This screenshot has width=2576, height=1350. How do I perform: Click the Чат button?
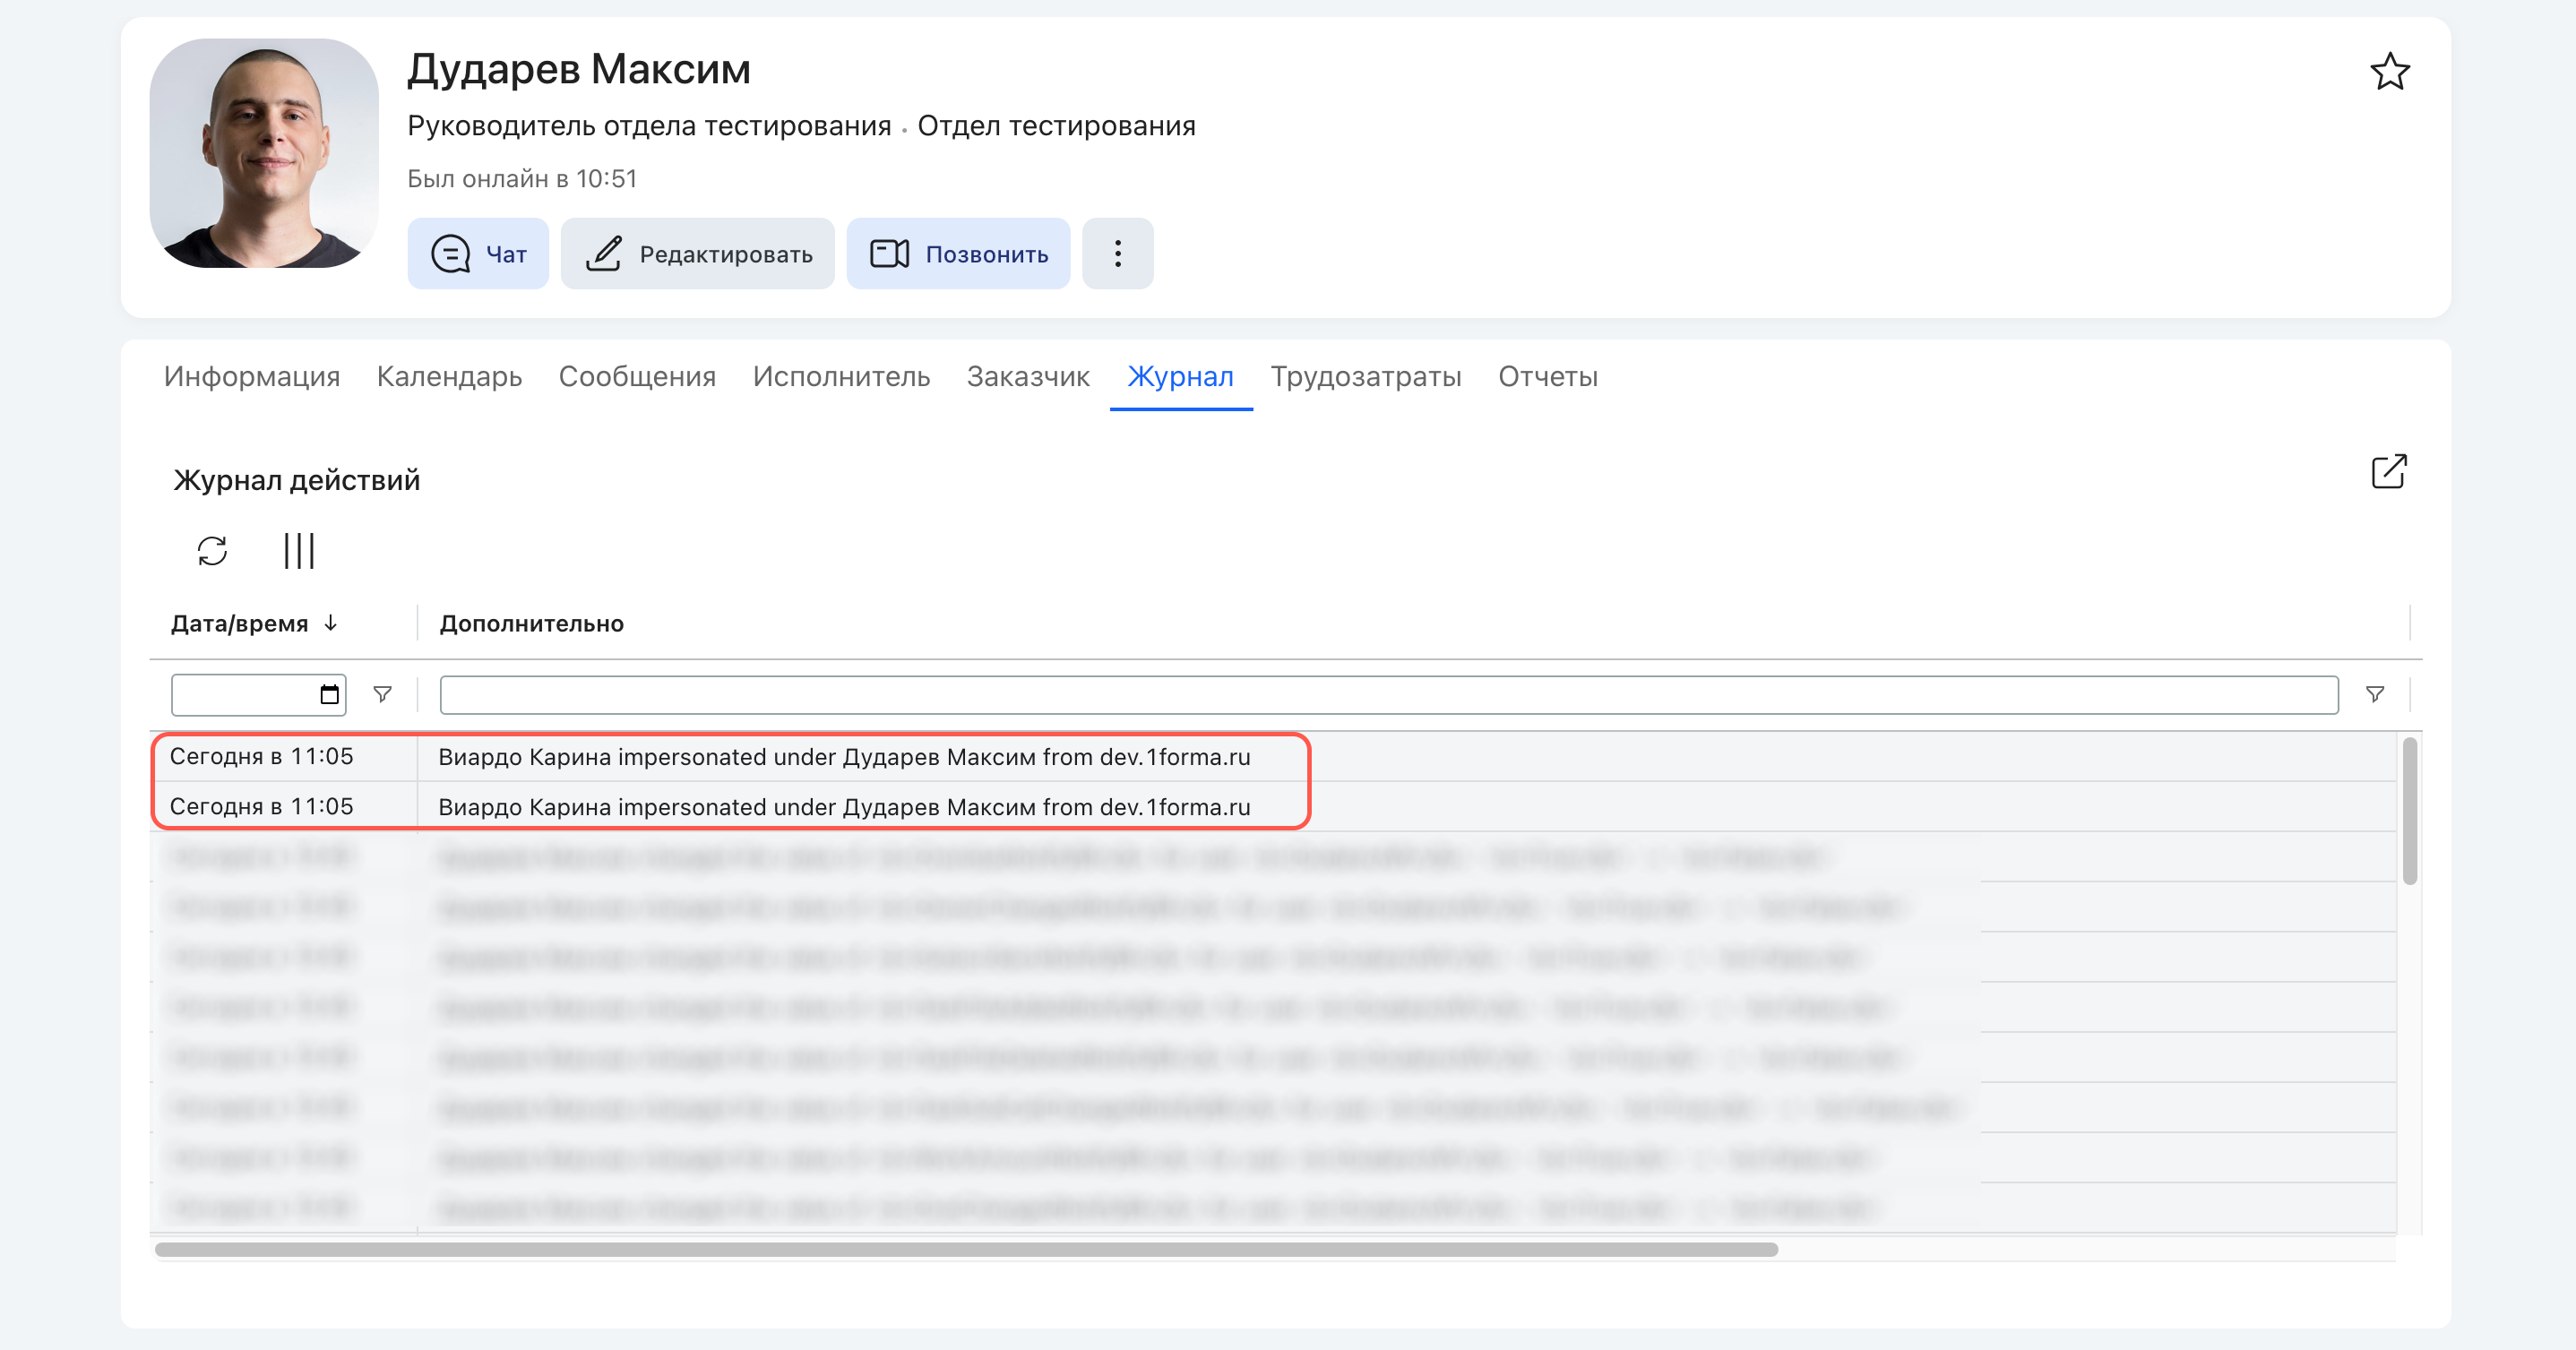click(478, 254)
